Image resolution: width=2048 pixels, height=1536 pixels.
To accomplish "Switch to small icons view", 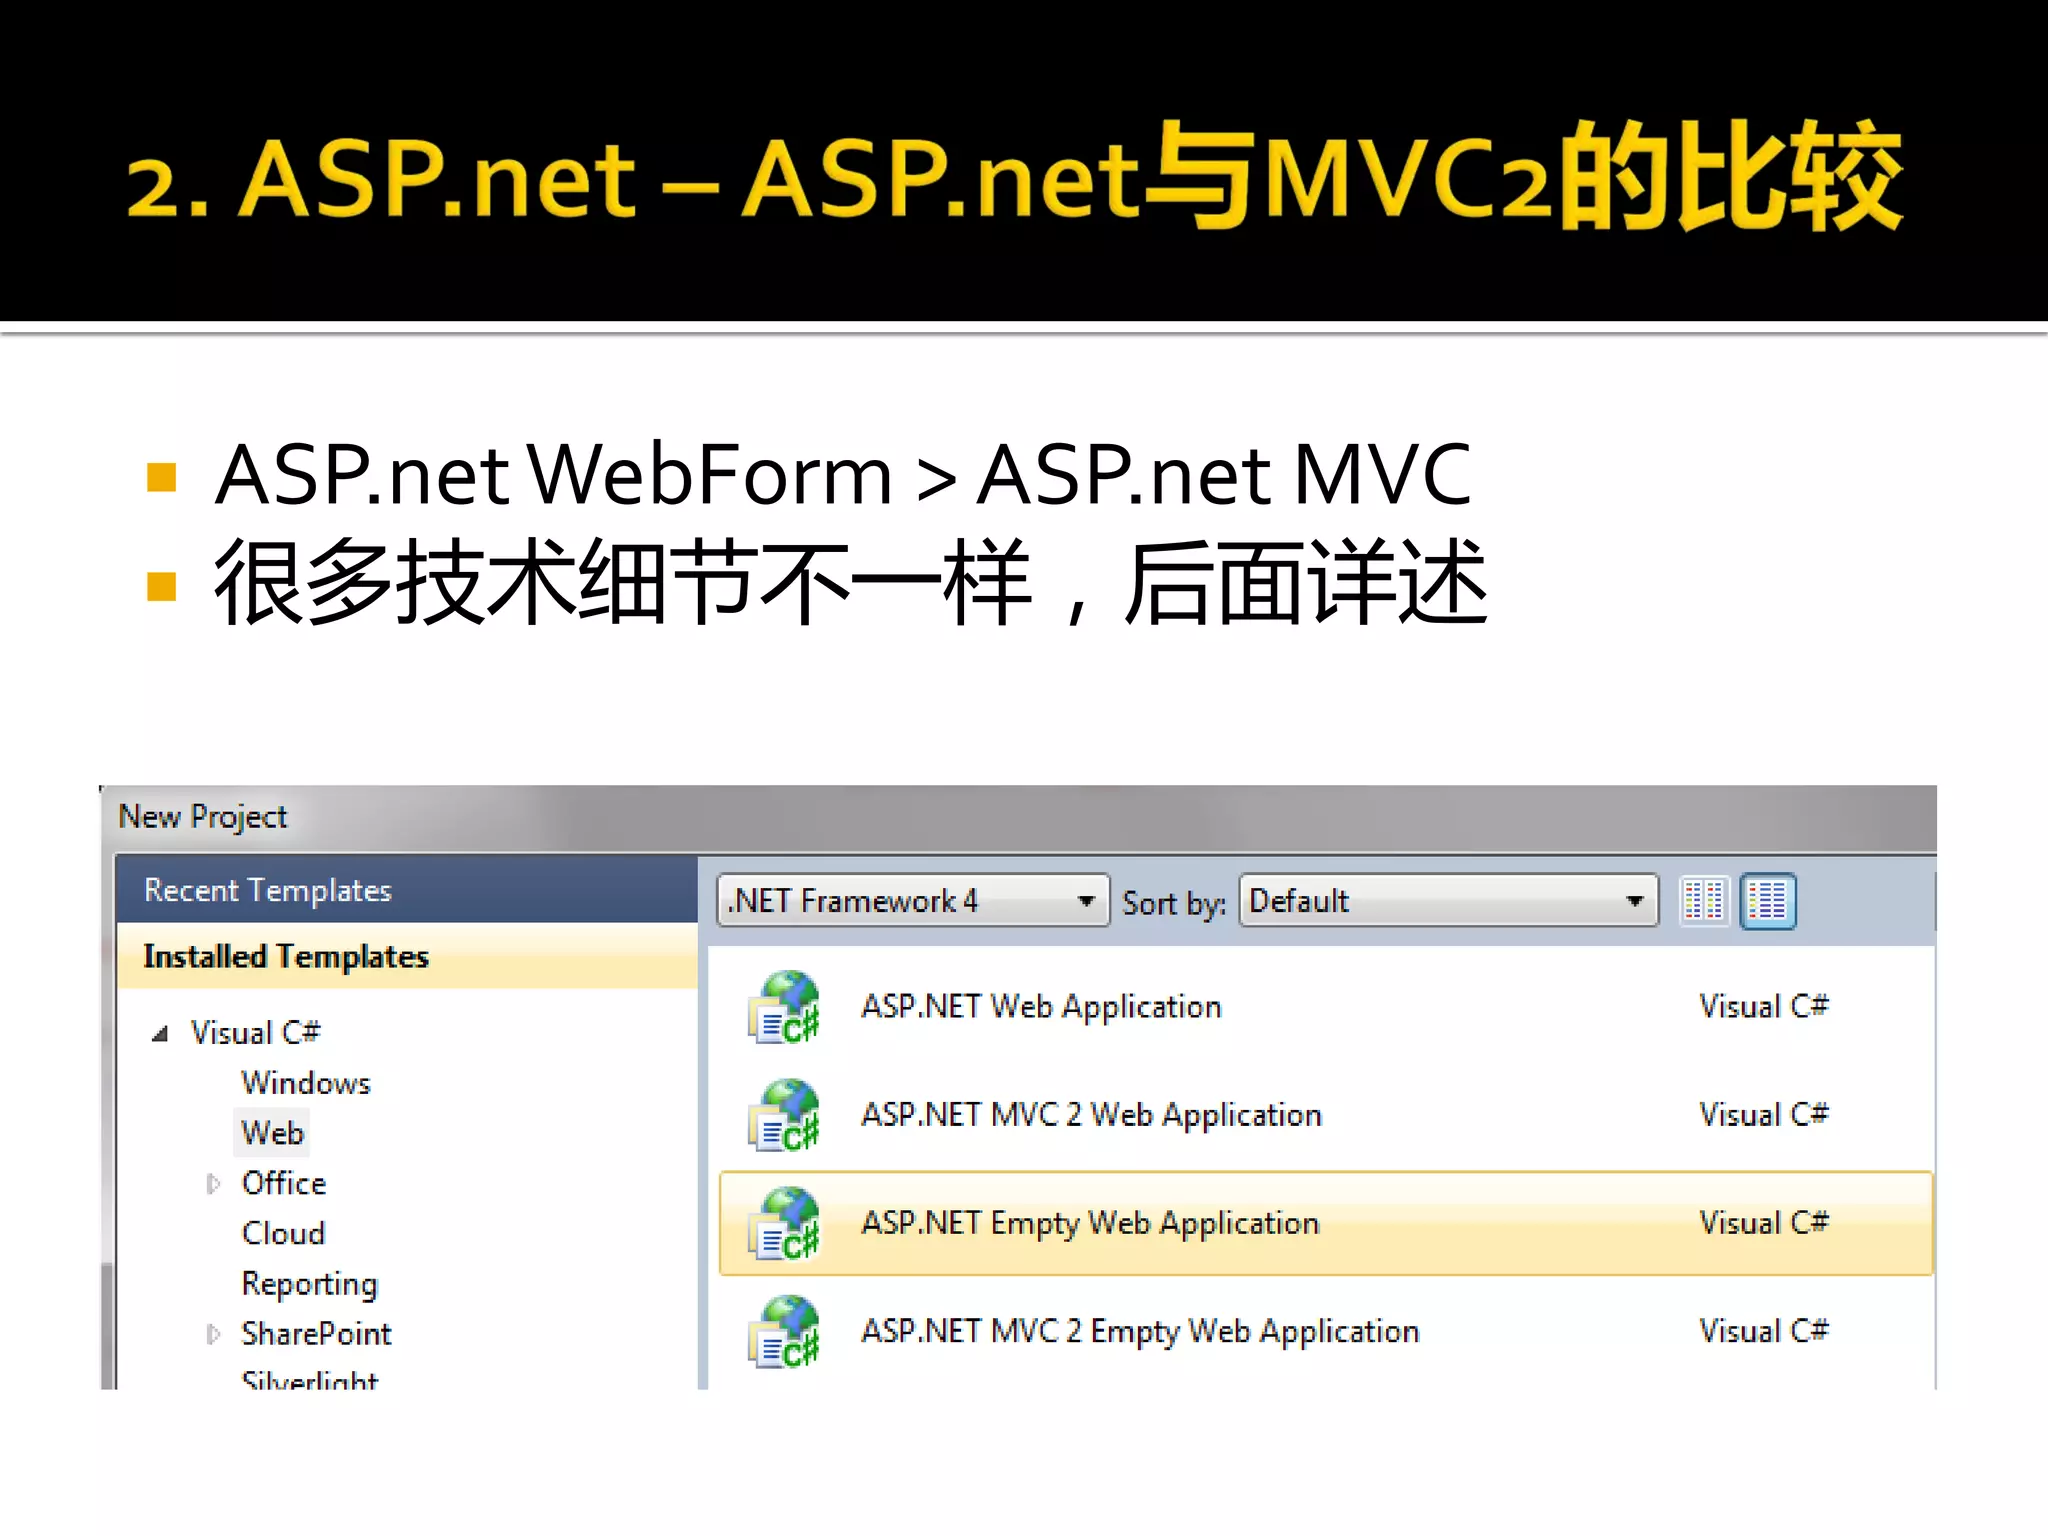I will [x=1703, y=901].
